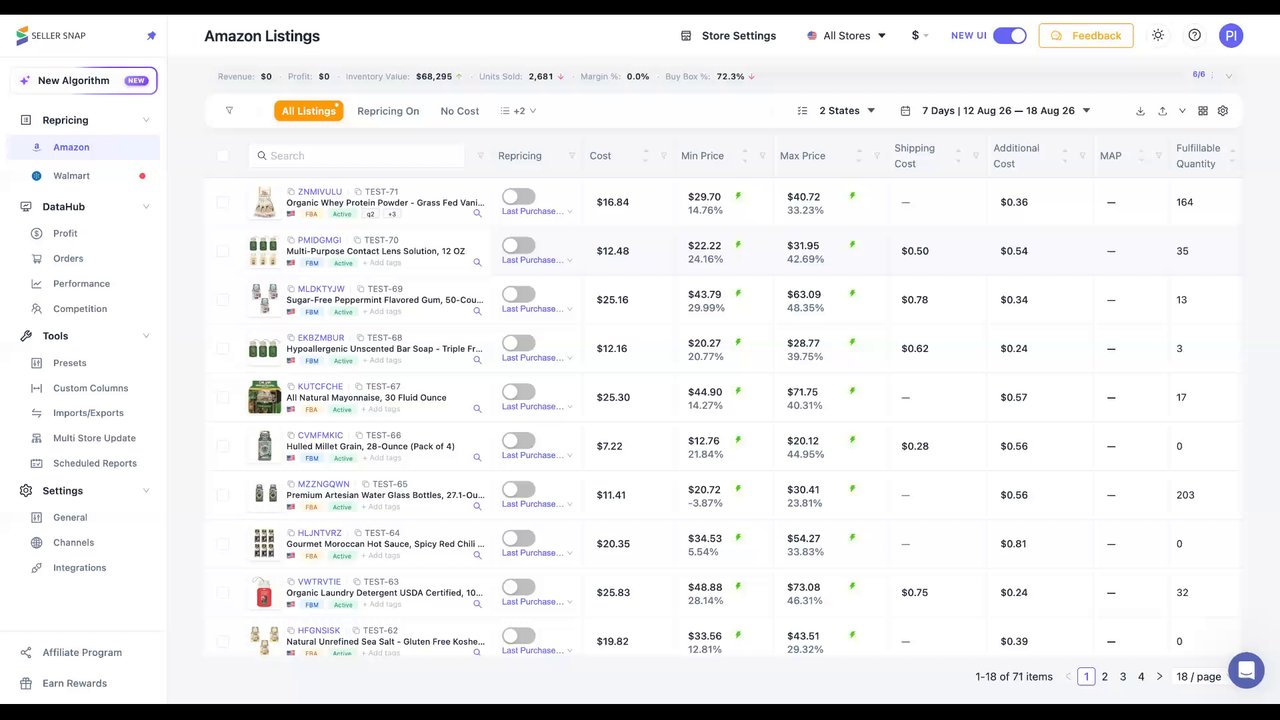The image size is (1280, 720).
Task: Enable repricing for ZNMIVULU row
Action: click(x=518, y=197)
